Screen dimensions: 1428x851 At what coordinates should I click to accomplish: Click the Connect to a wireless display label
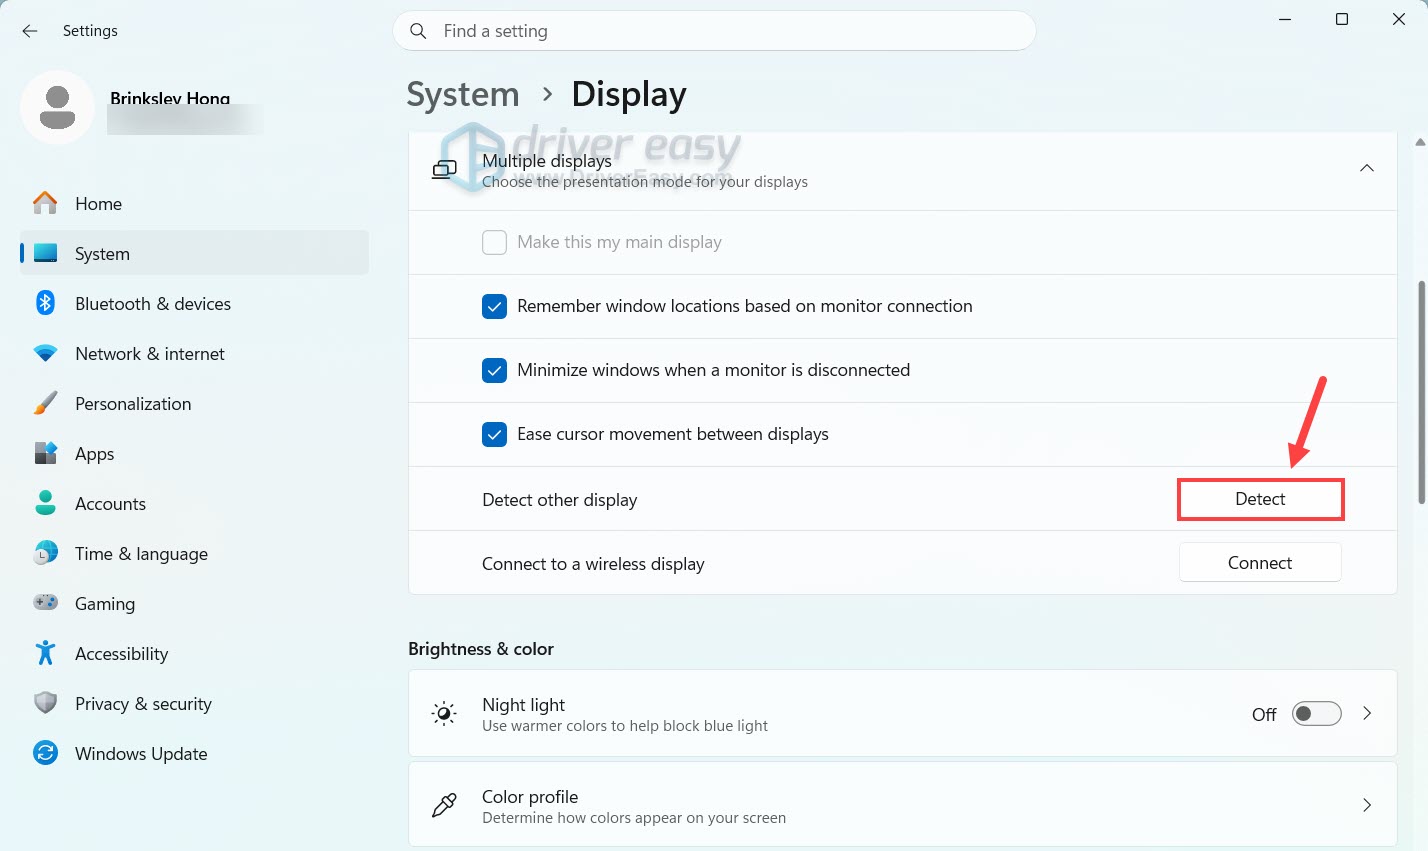593,564
